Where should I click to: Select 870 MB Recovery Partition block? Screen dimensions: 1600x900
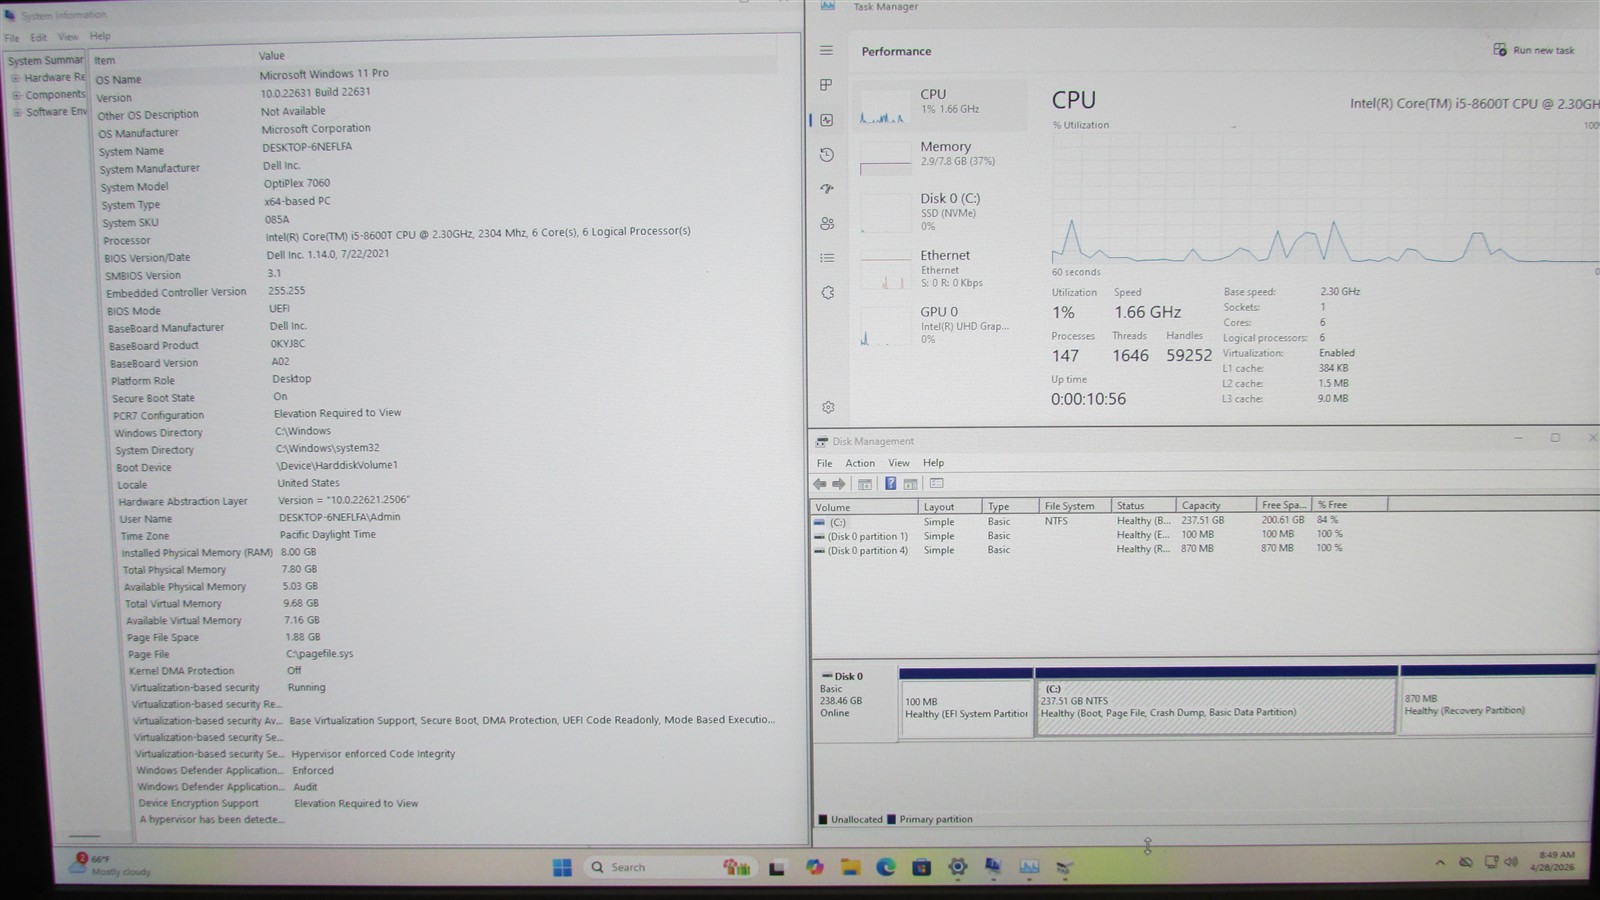[1497, 700]
